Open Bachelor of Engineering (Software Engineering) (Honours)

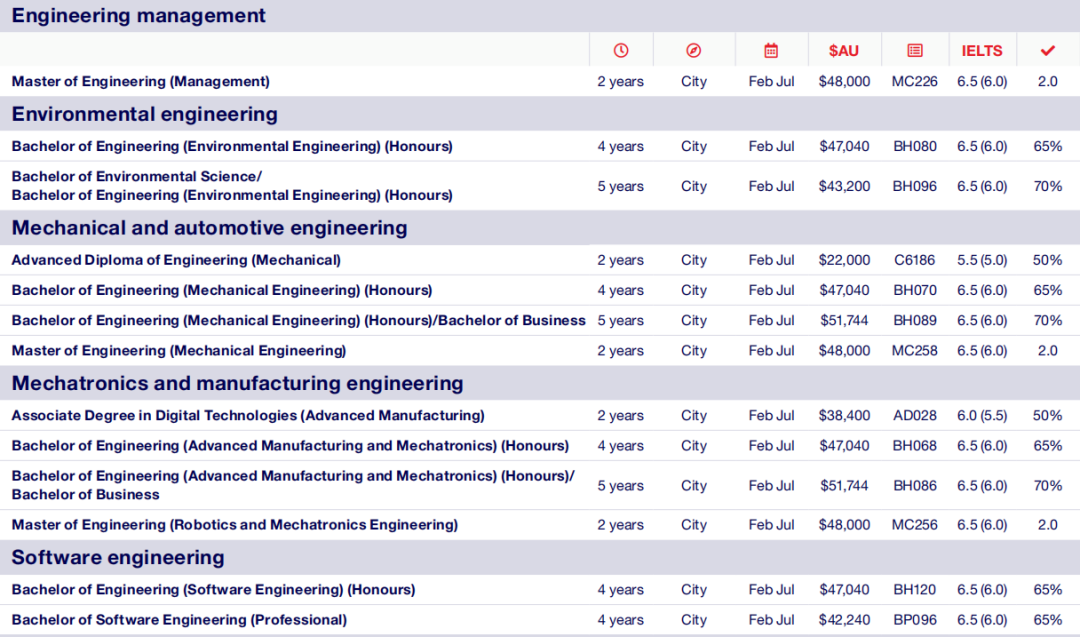(x=214, y=589)
